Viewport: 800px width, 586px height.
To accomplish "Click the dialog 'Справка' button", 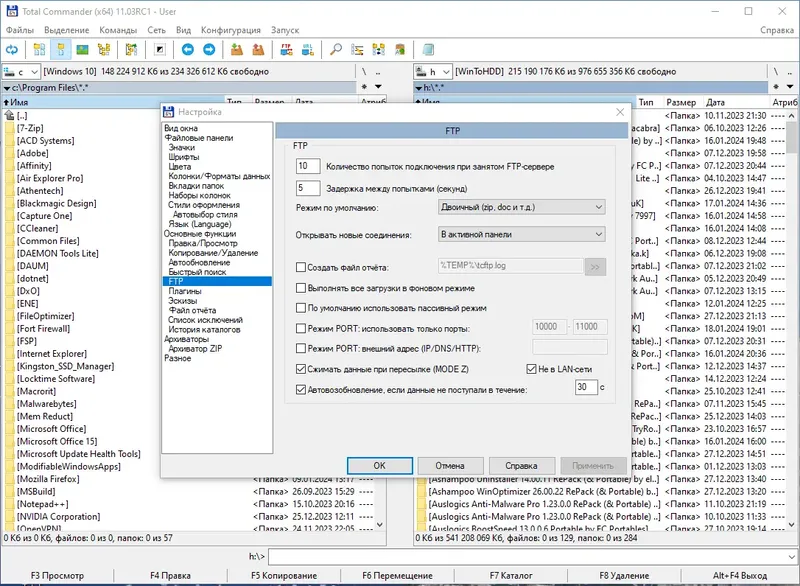I will [521, 466].
